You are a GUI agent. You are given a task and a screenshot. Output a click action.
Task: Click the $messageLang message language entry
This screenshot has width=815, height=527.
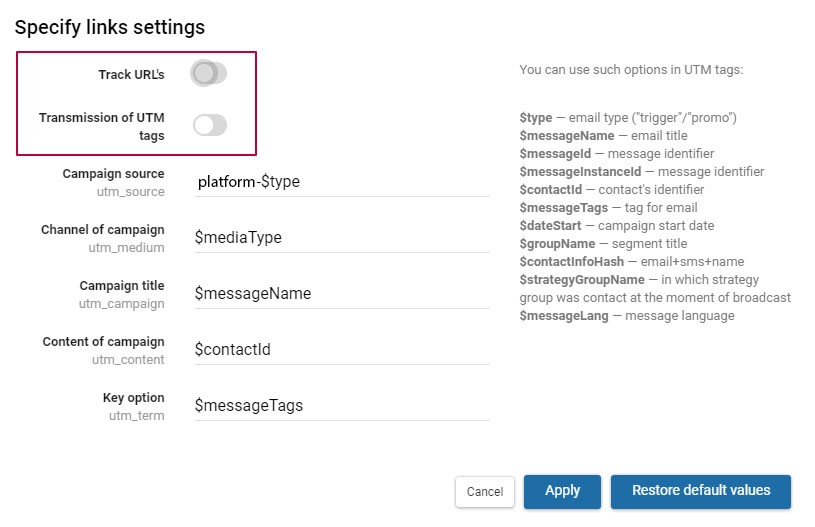coord(627,316)
